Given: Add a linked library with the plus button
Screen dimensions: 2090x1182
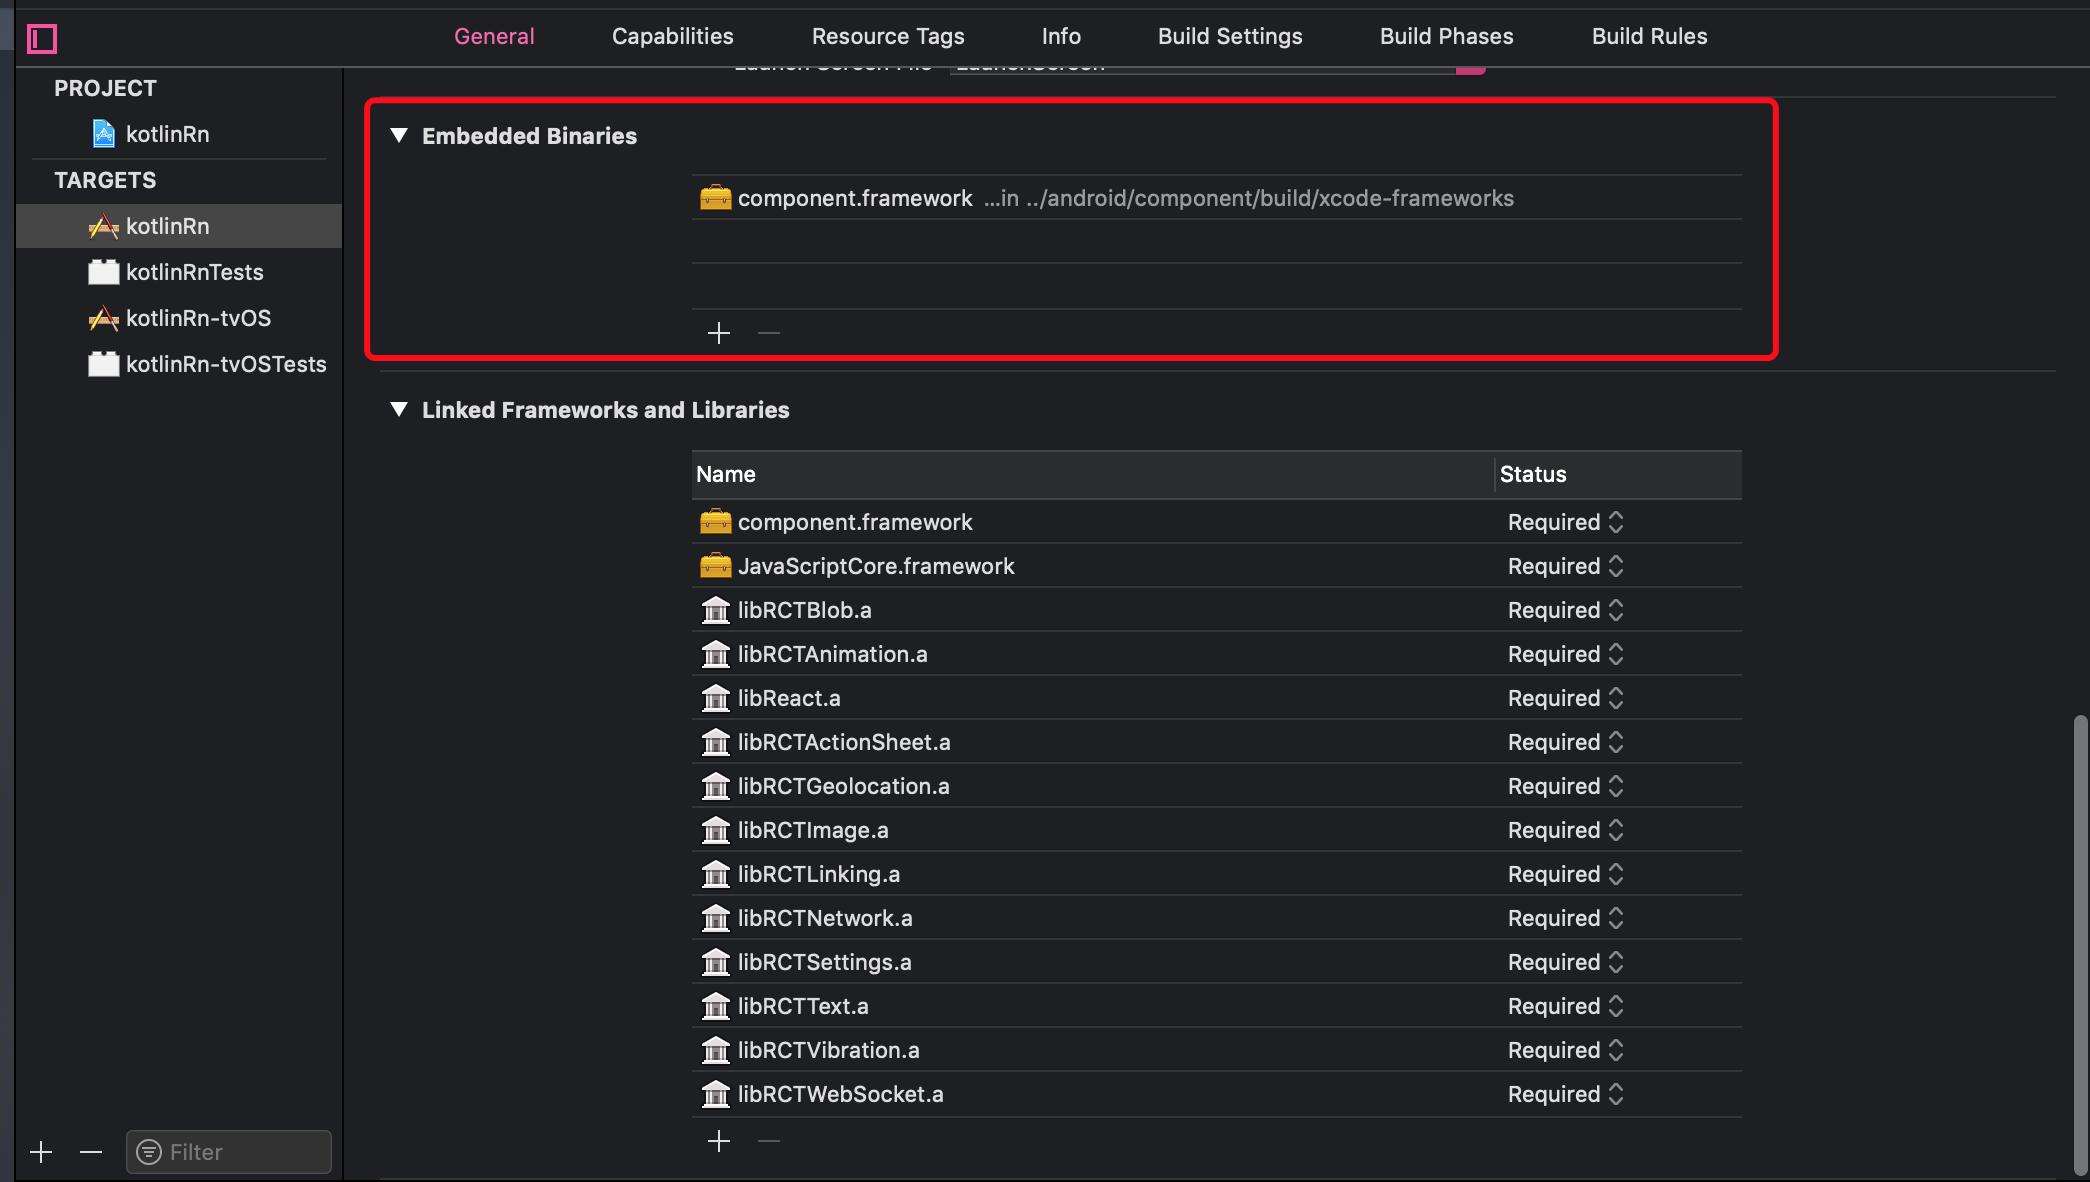Looking at the screenshot, I should 719,1141.
